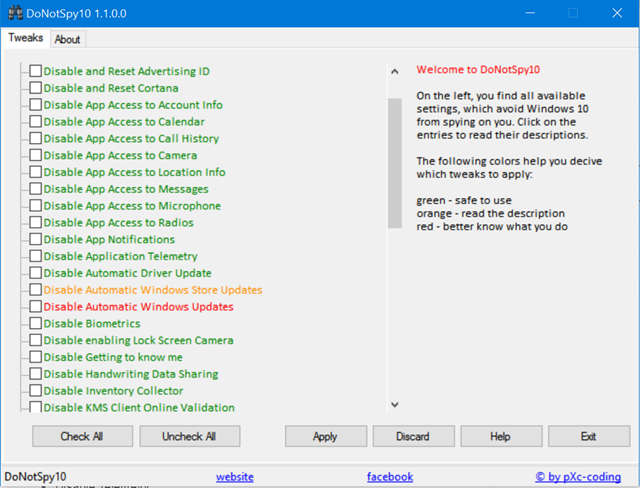Check the red Disable Automatic Windows Updates box

[x=36, y=306]
